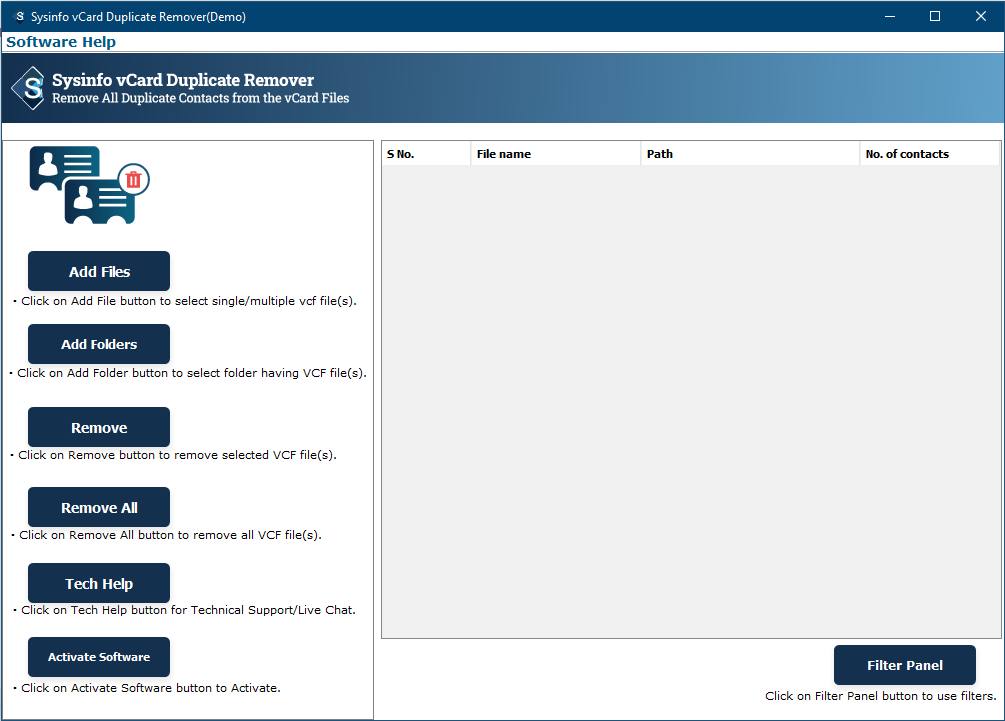The height and width of the screenshot is (721, 1005).
Task: Open the Software Help menu
Action: (x=61, y=42)
